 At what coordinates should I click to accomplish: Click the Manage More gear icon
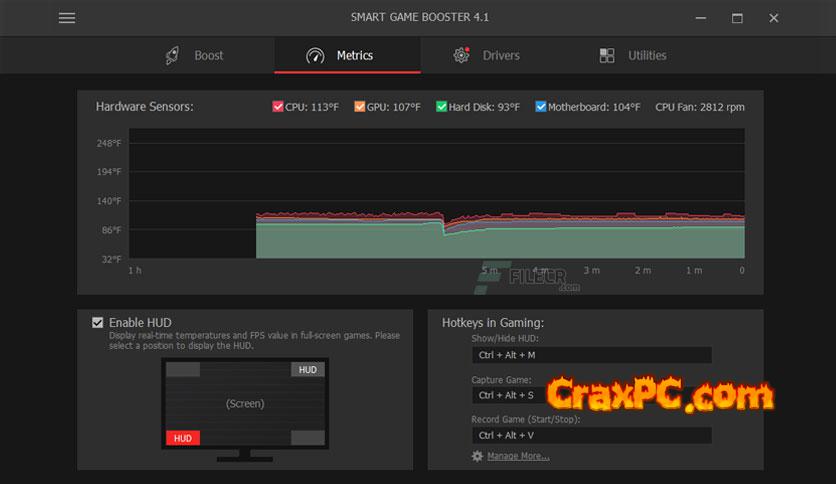pyautogui.click(x=477, y=456)
